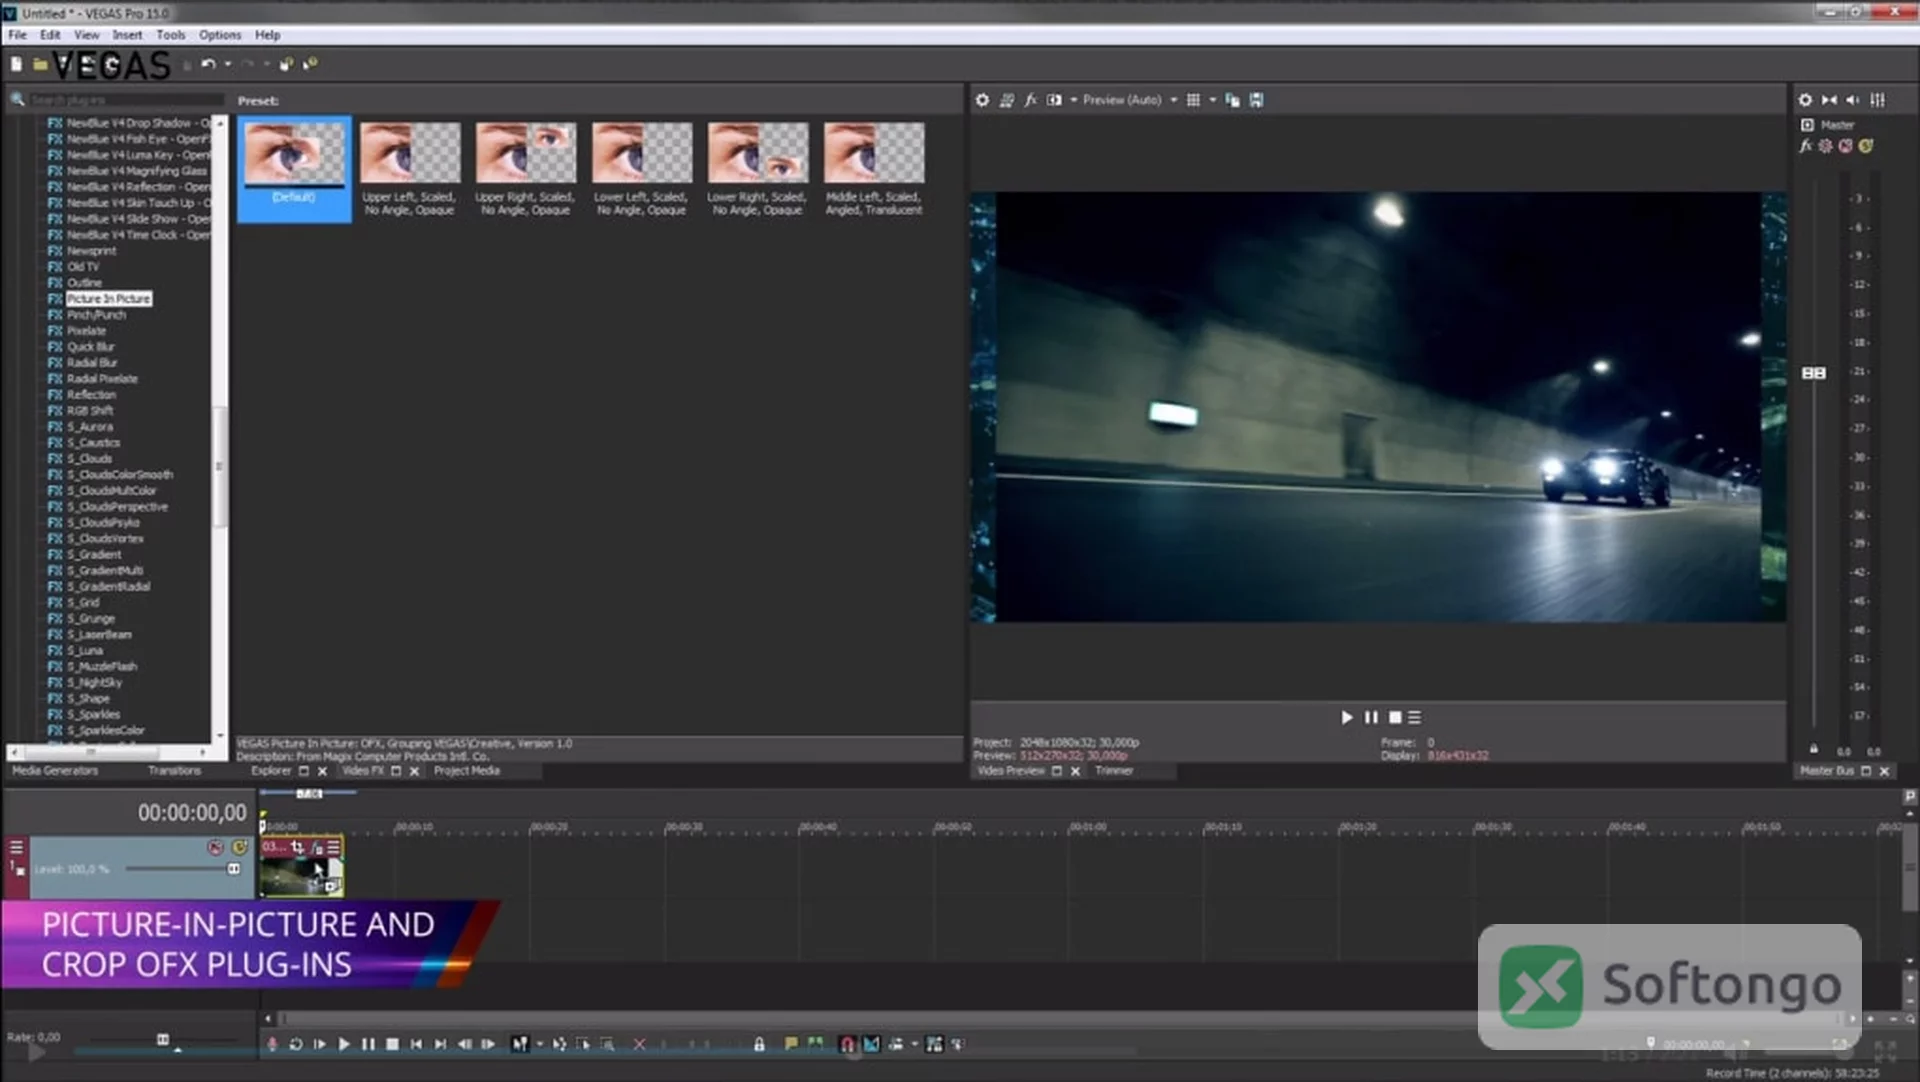Stop the video preview

1395,717
